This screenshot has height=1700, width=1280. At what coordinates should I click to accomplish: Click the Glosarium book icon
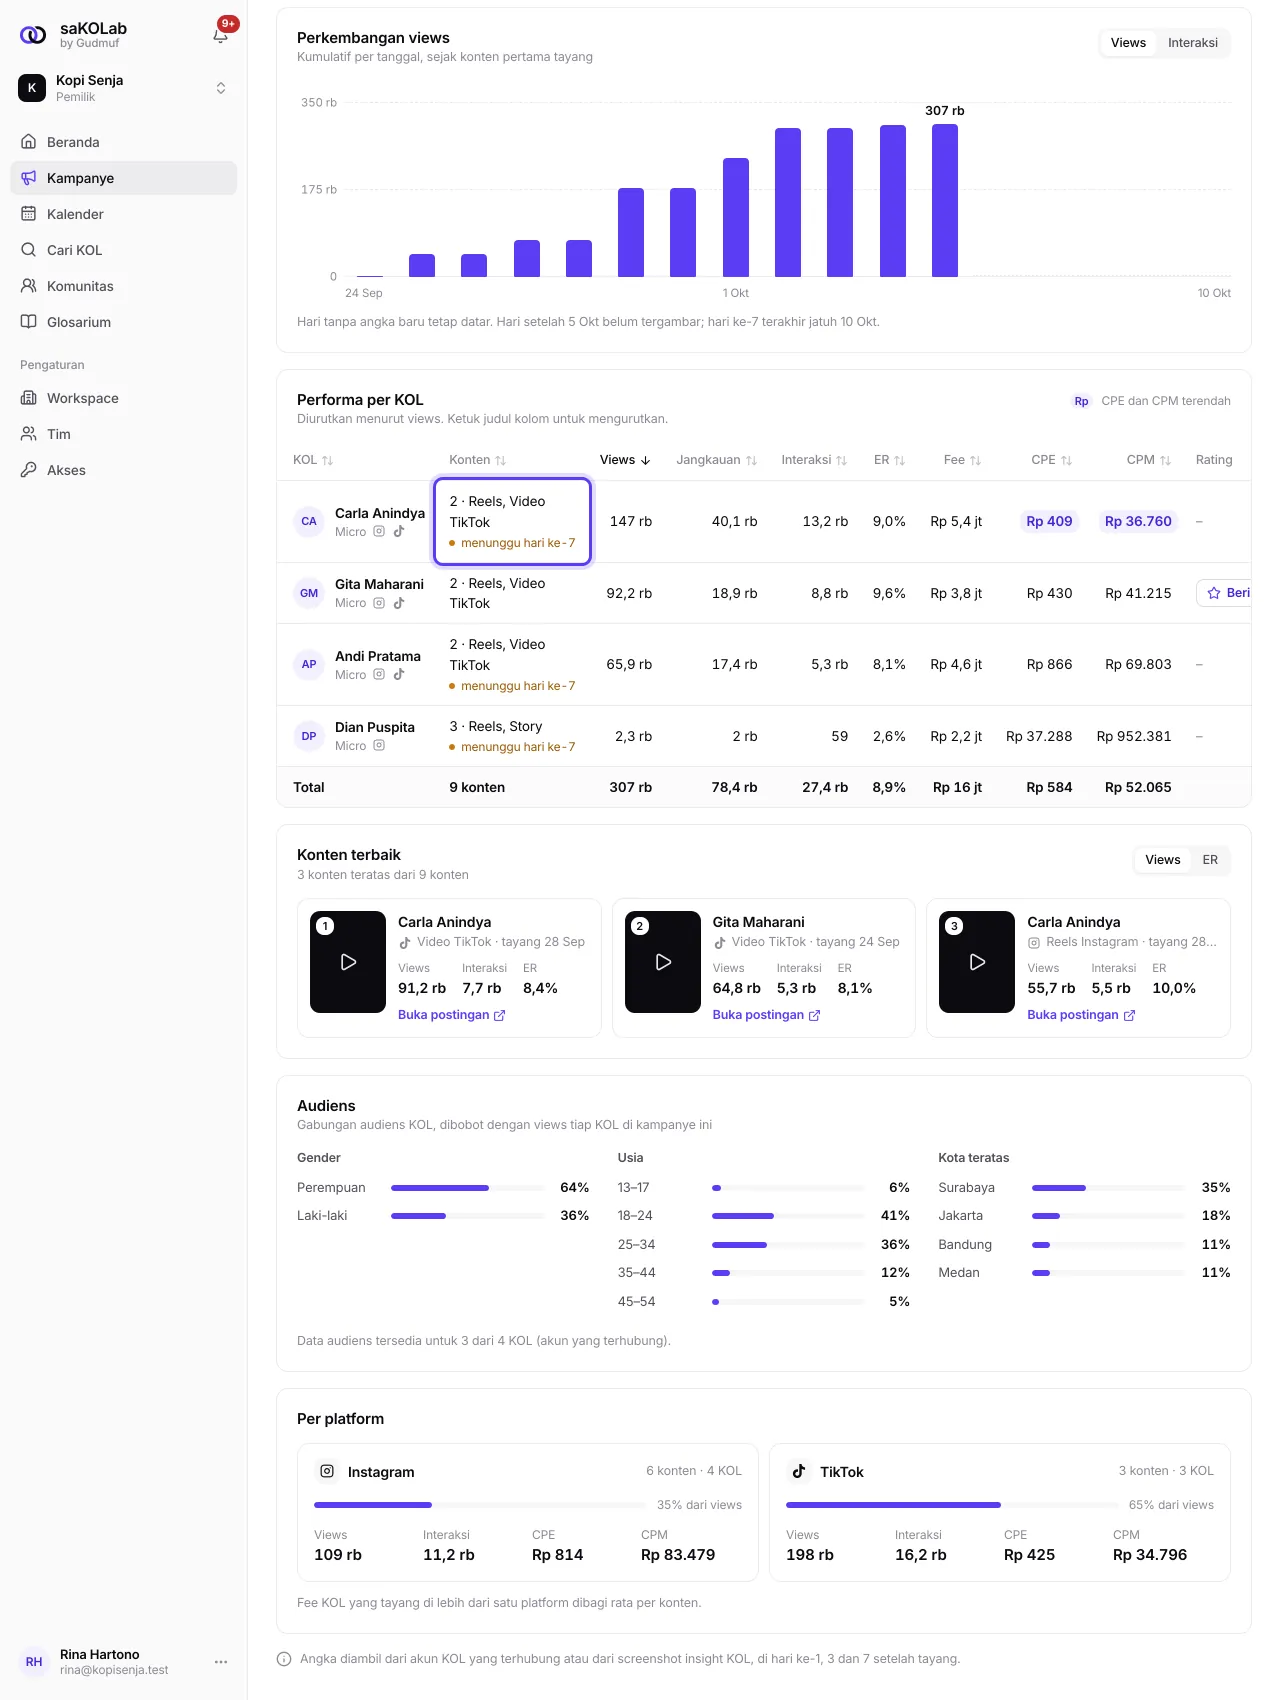(x=29, y=322)
